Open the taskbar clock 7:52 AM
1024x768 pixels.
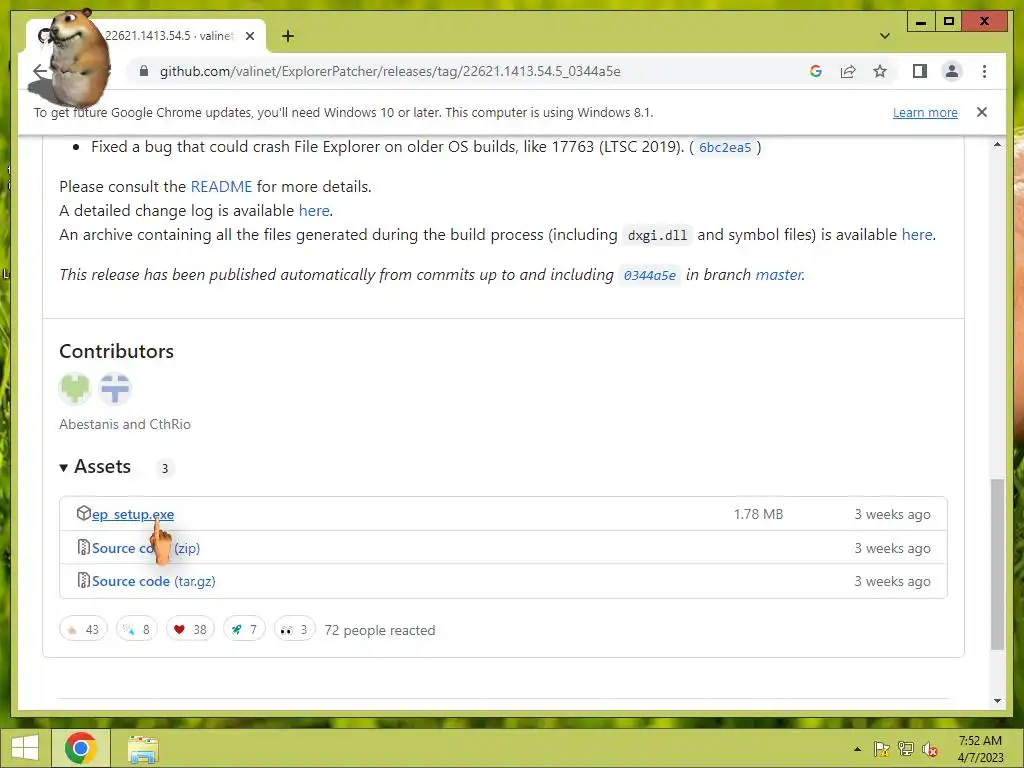pyautogui.click(x=980, y=749)
